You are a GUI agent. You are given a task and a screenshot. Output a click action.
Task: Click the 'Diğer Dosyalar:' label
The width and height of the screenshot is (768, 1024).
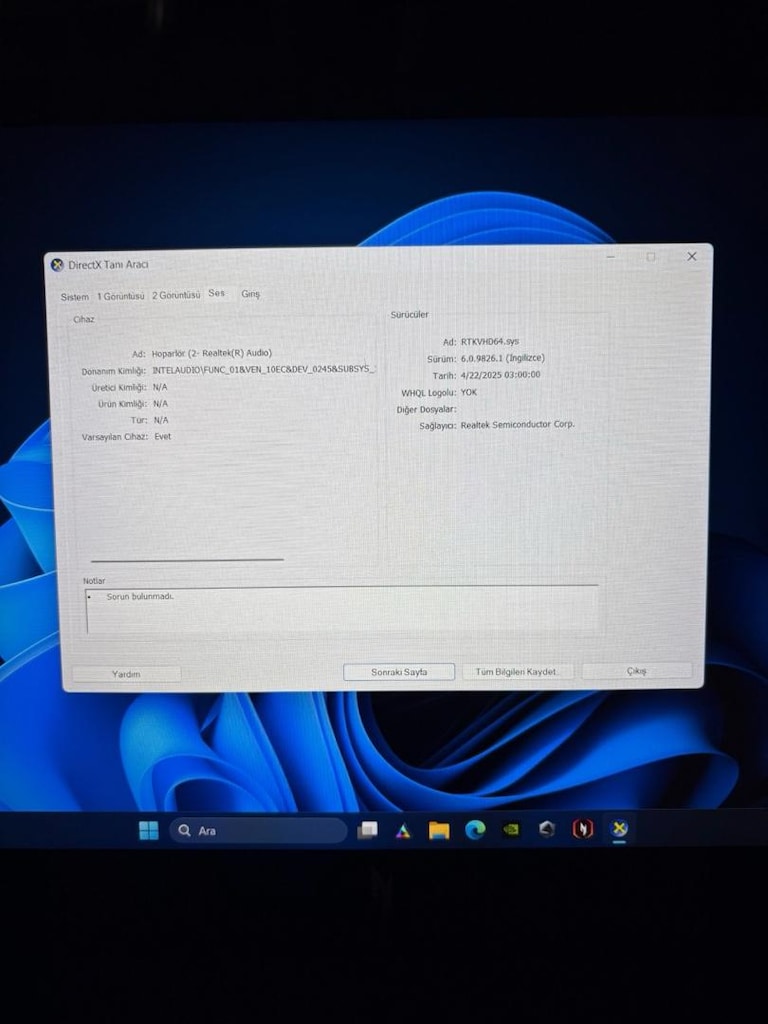point(426,409)
